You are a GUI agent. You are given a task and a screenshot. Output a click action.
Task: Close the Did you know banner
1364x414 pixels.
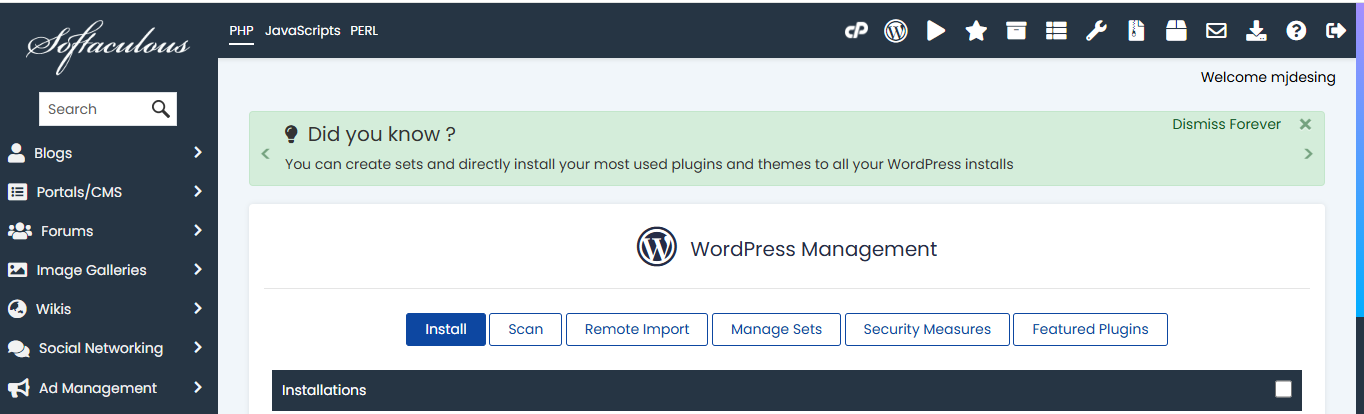[x=1305, y=124]
